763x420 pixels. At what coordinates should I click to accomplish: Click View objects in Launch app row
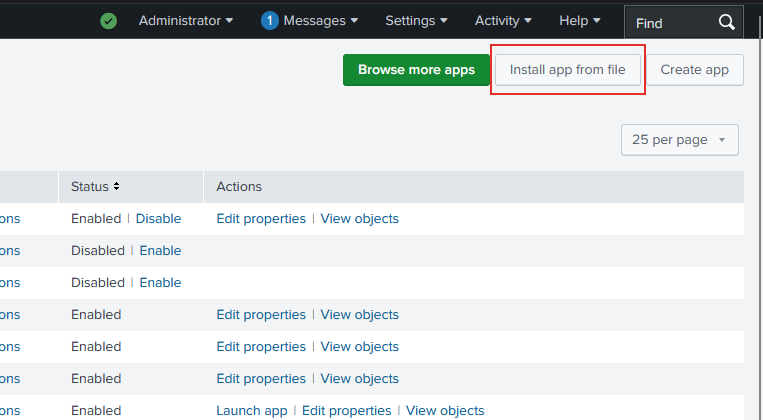click(x=445, y=411)
